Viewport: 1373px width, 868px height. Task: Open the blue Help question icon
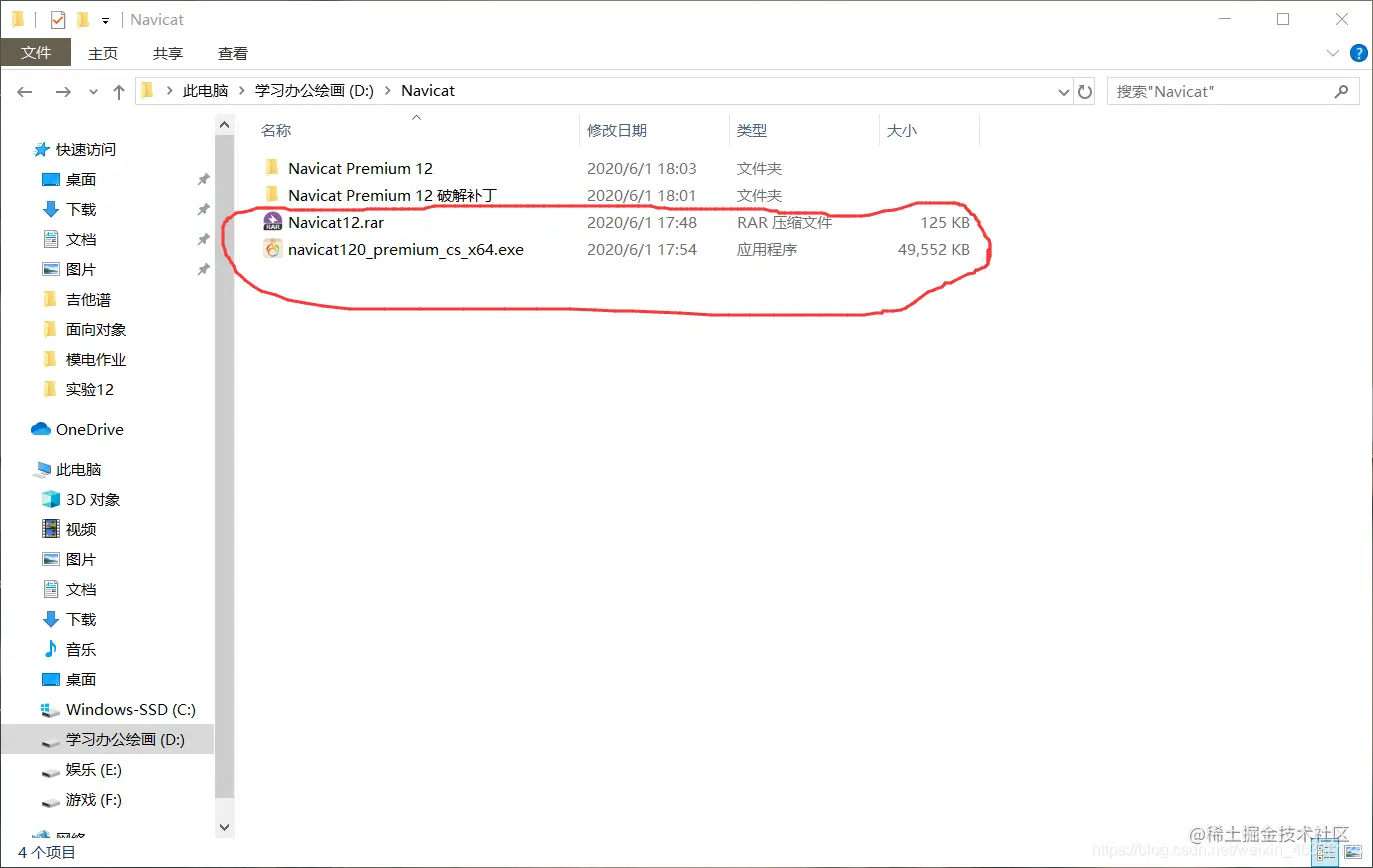pyautogui.click(x=1359, y=53)
